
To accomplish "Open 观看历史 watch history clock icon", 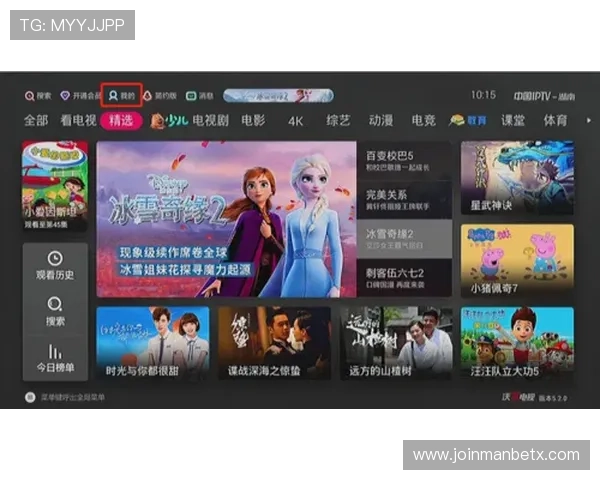I will click(55, 258).
